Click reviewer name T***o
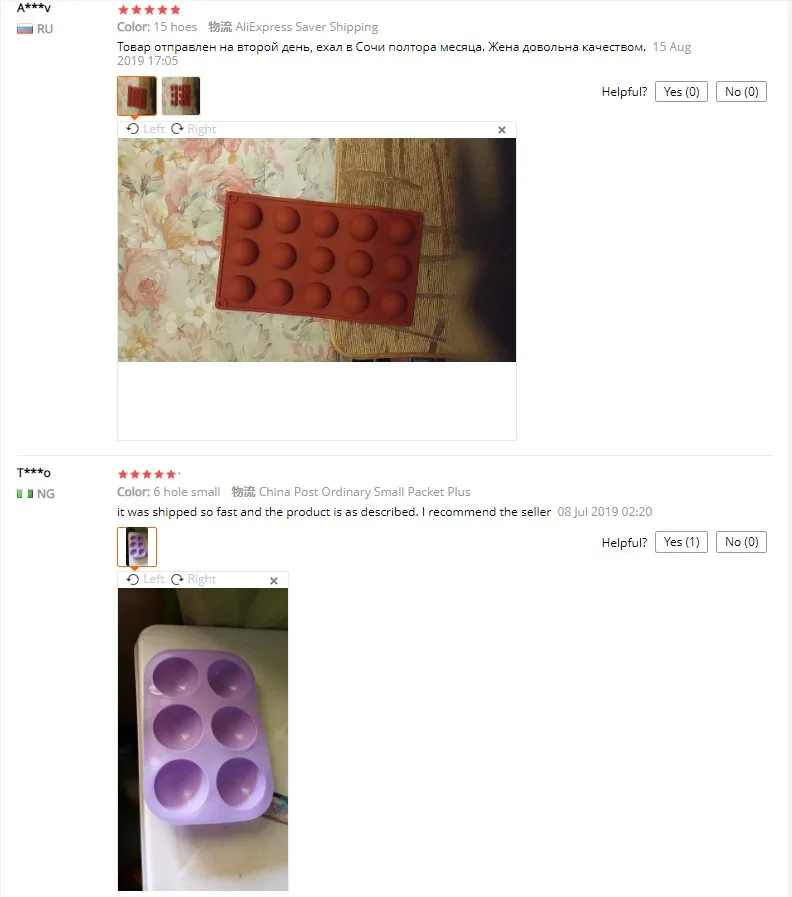The image size is (792, 897). coord(34,473)
